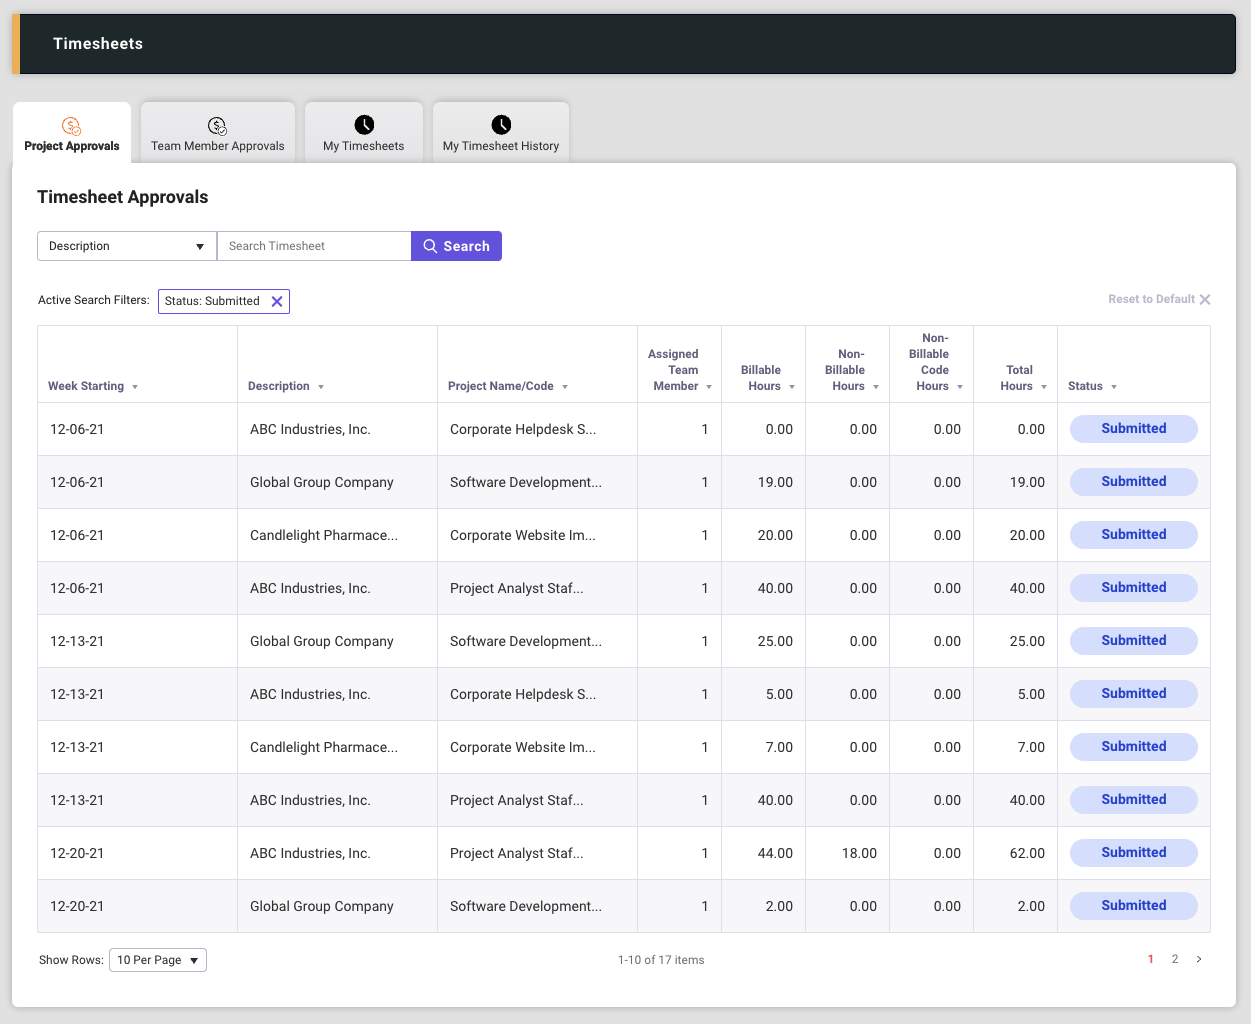
Task: Click the Reset to Default X icon
Action: click(x=1205, y=299)
